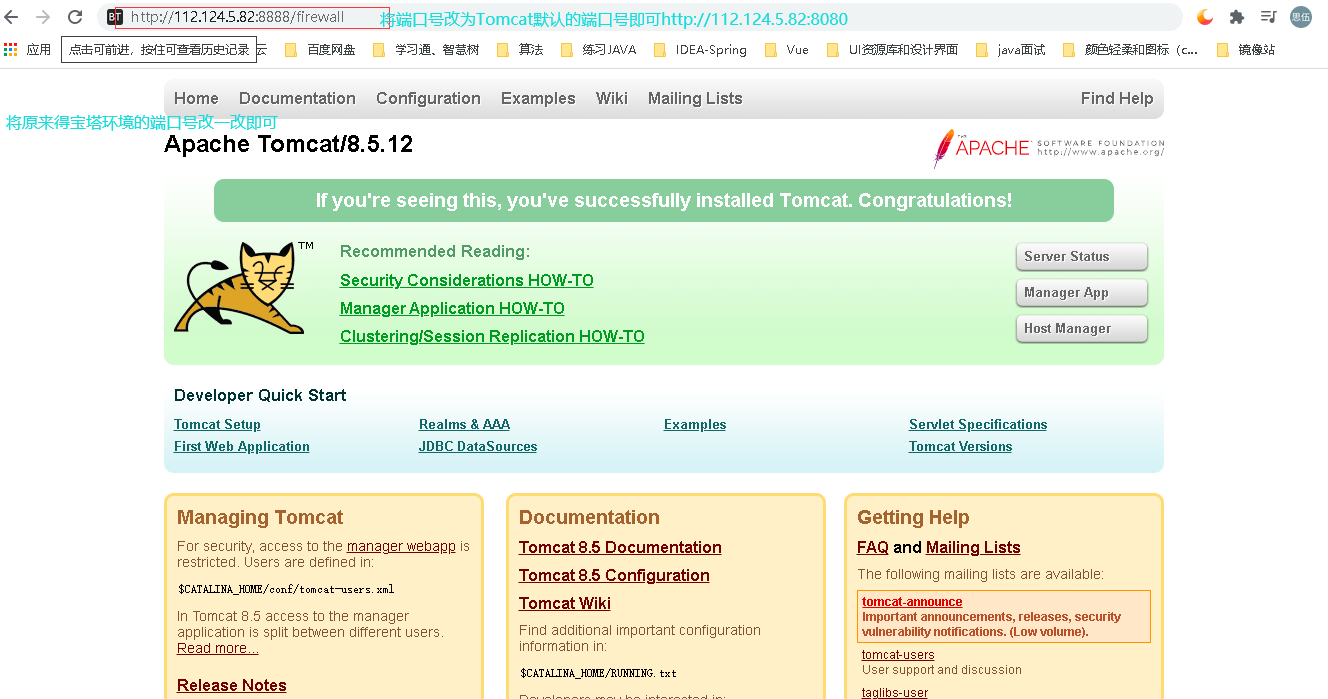1328x699 pixels.
Task: Click the Host Manager button
Action: coord(1081,328)
